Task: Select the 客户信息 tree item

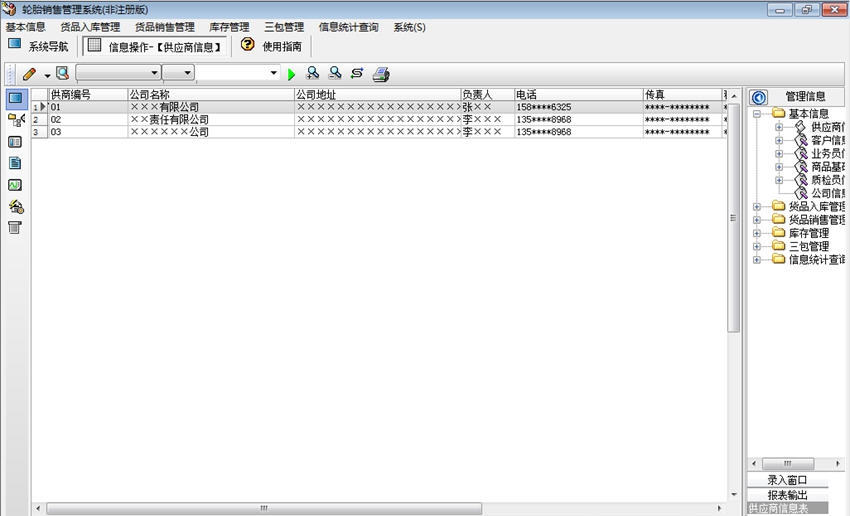Action: click(x=827, y=140)
